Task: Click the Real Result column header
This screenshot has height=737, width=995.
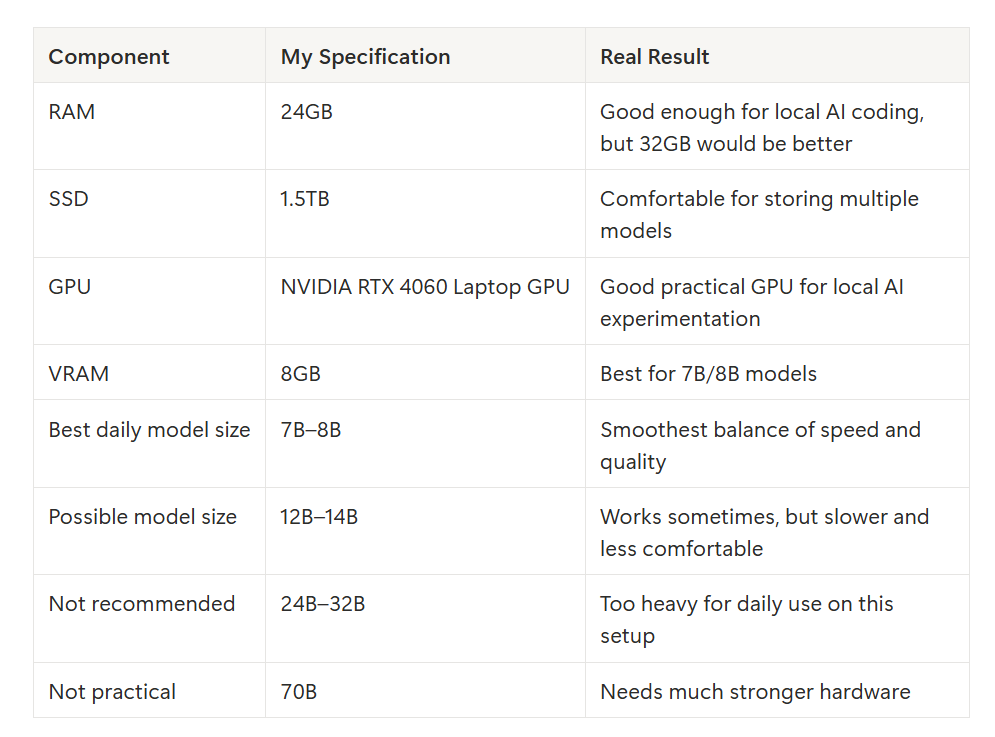Action: click(x=654, y=56)
